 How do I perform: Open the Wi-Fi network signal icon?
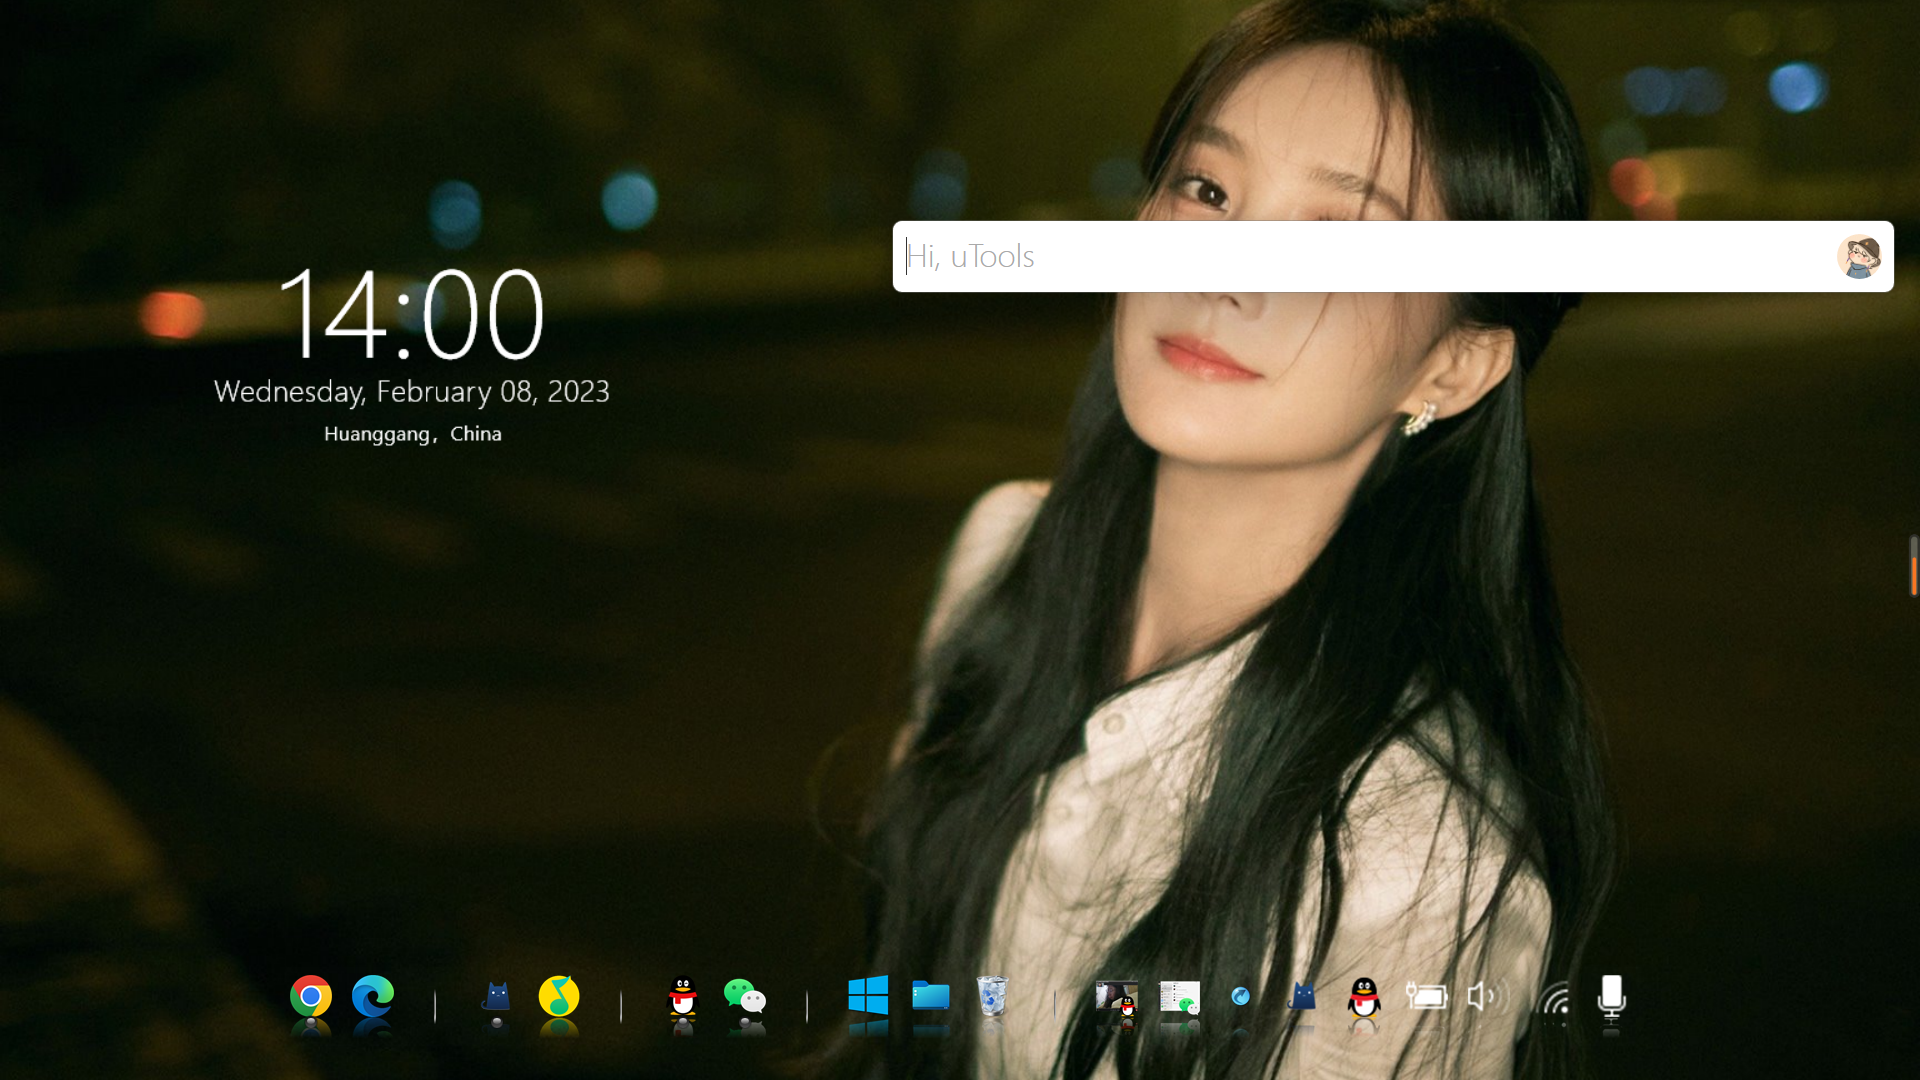1556,999
